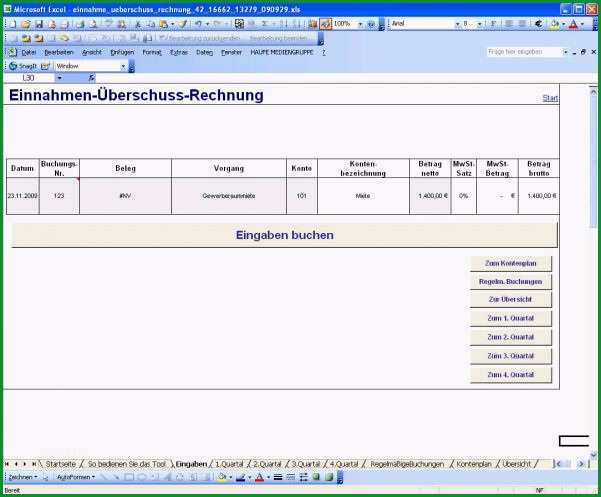Image resolution: width=601 pixels, height=497 pixels.
Task: Expand the Arial font name dropdown
Action: pos(457,24)
